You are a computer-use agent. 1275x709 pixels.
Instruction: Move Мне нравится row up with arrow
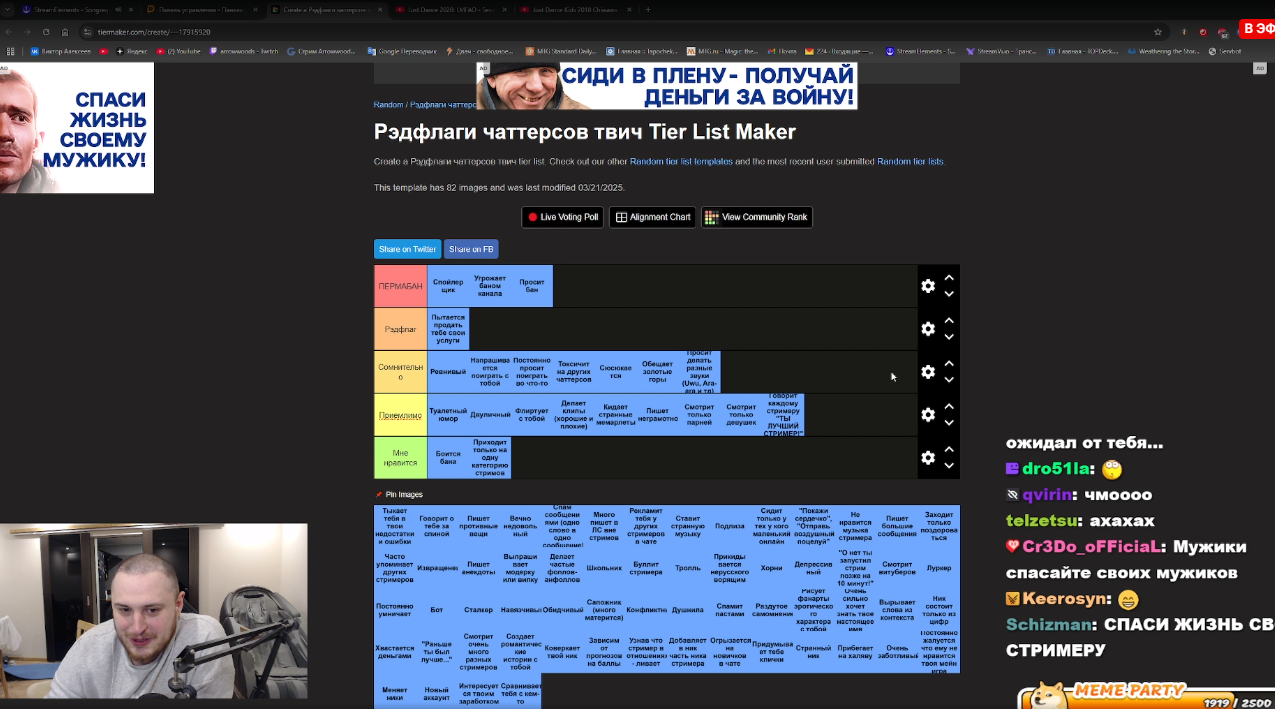click(949, 449)
